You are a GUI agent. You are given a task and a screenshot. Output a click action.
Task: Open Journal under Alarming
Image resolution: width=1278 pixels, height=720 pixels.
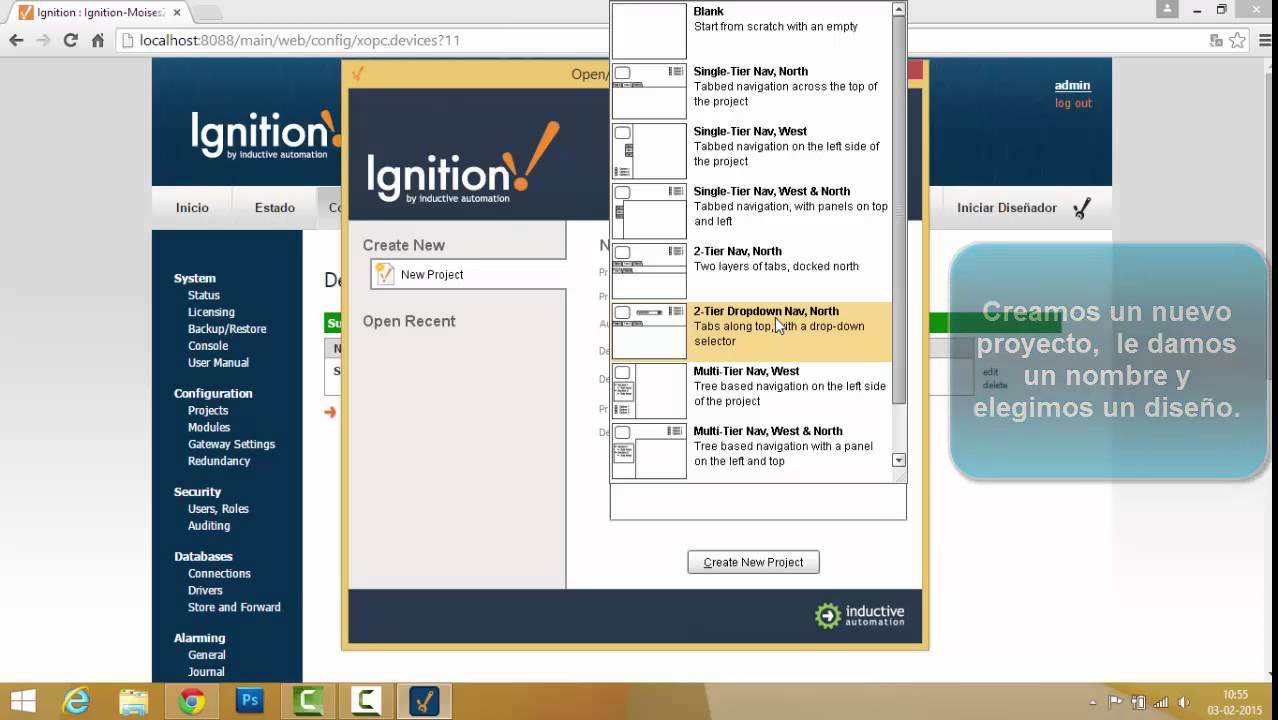click(x=206, y=672)
